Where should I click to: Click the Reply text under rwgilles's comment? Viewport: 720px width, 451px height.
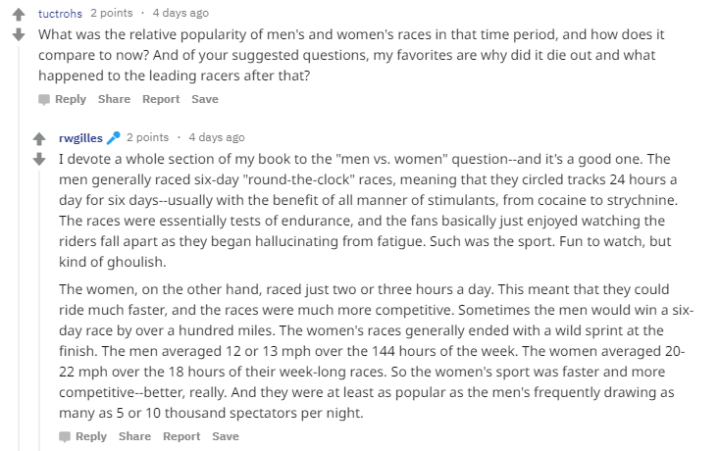pos(91,436)
